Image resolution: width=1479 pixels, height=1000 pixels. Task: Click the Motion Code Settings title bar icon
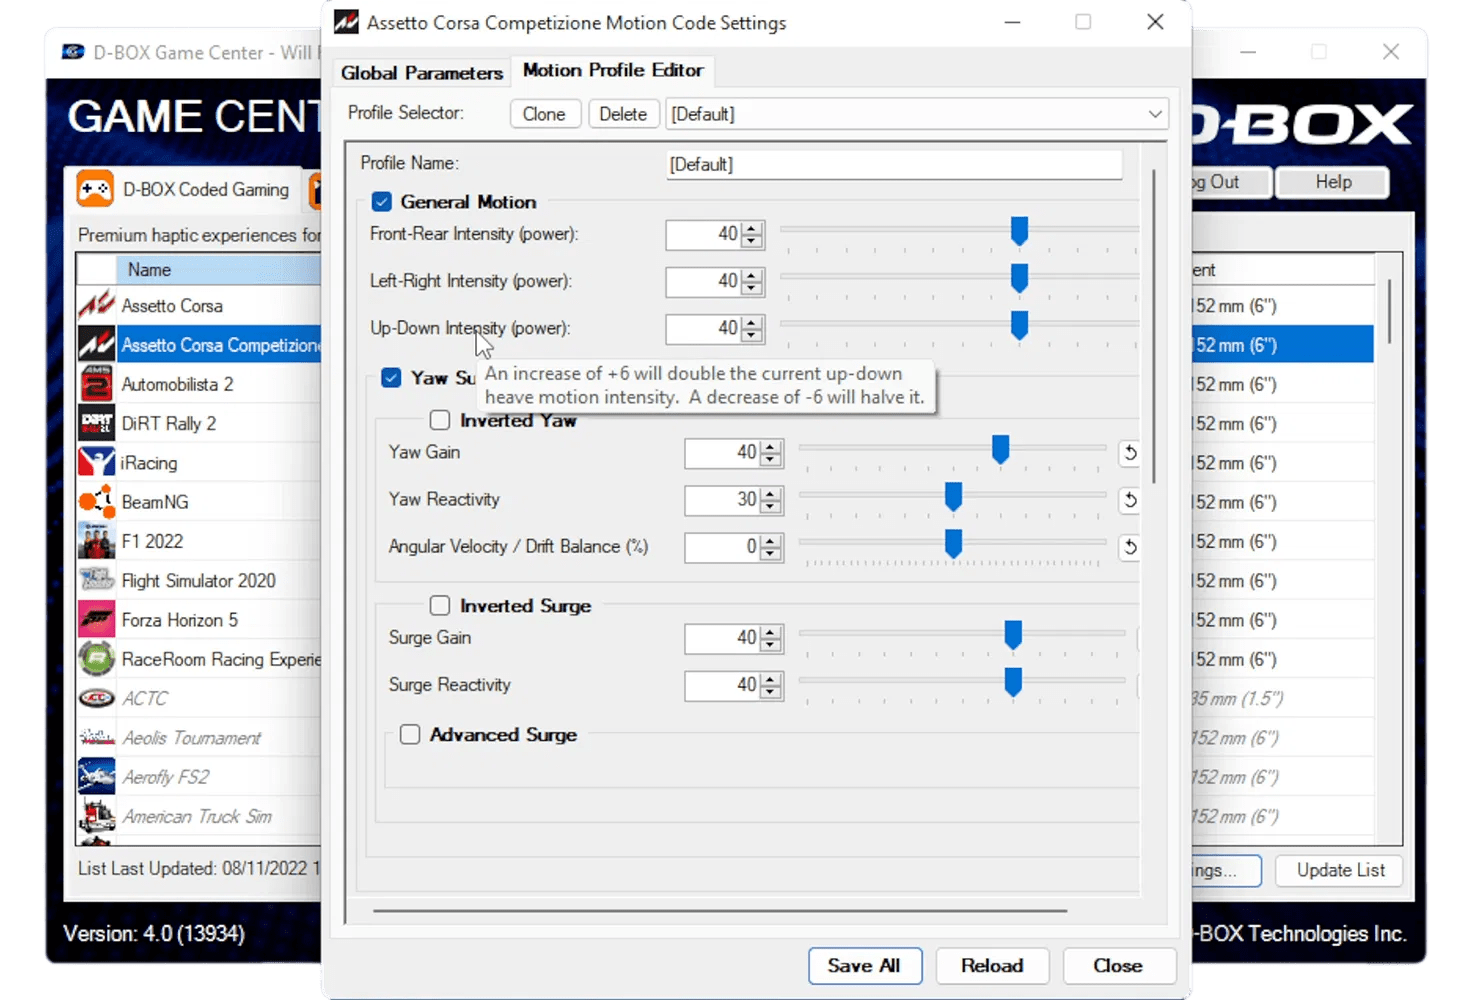(x=346, y=22)
